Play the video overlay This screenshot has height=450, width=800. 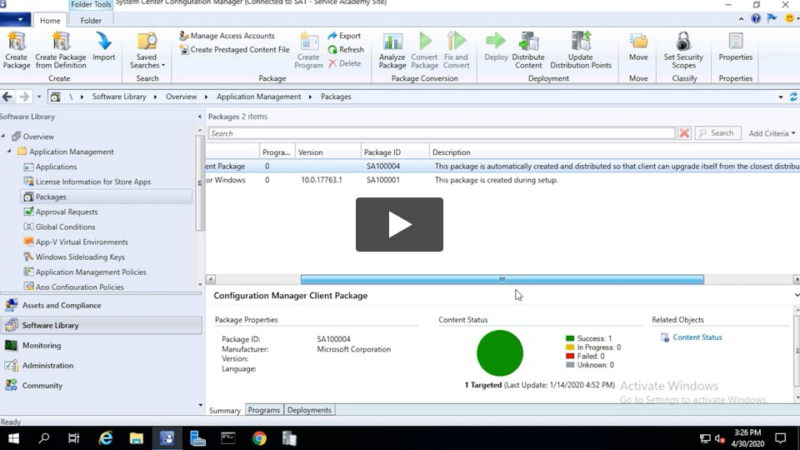(x=399, y=224)
